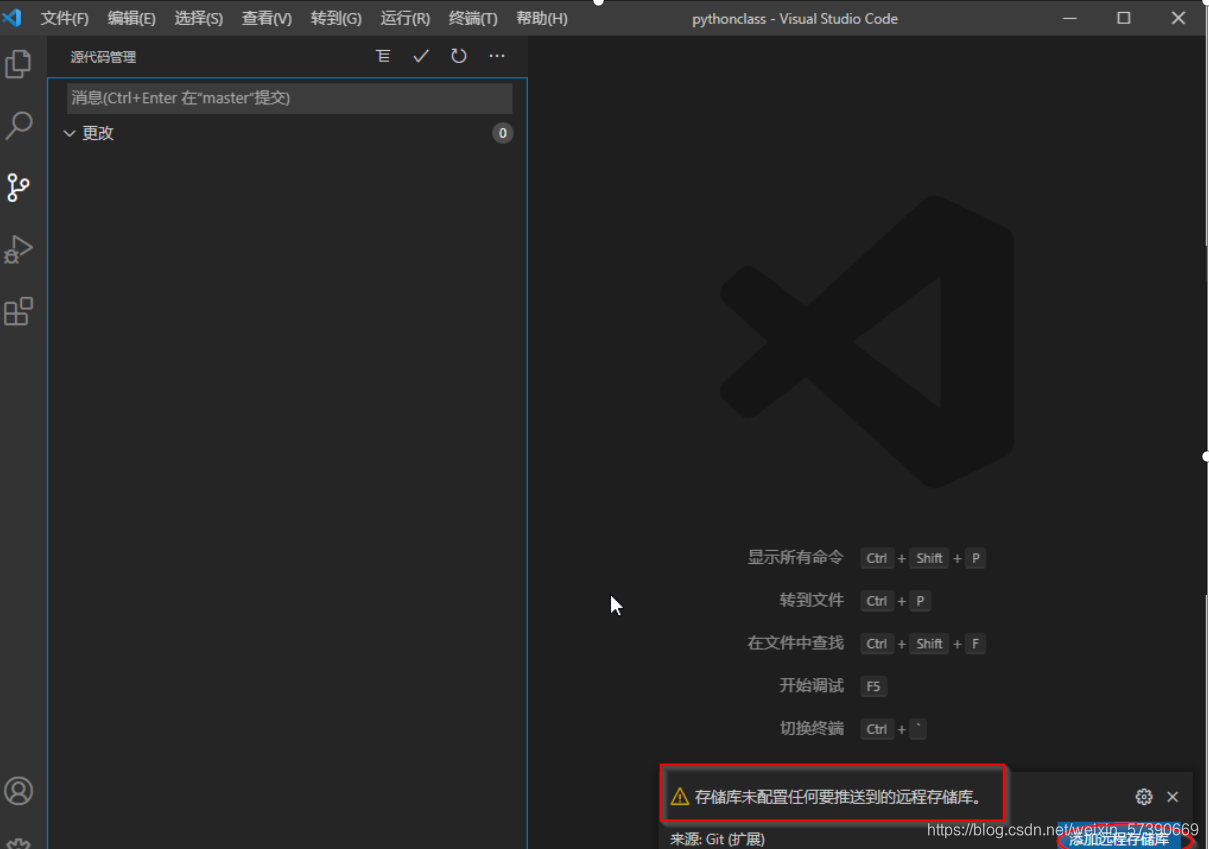Open the Search view in activity bar

(x=18, y=126)
